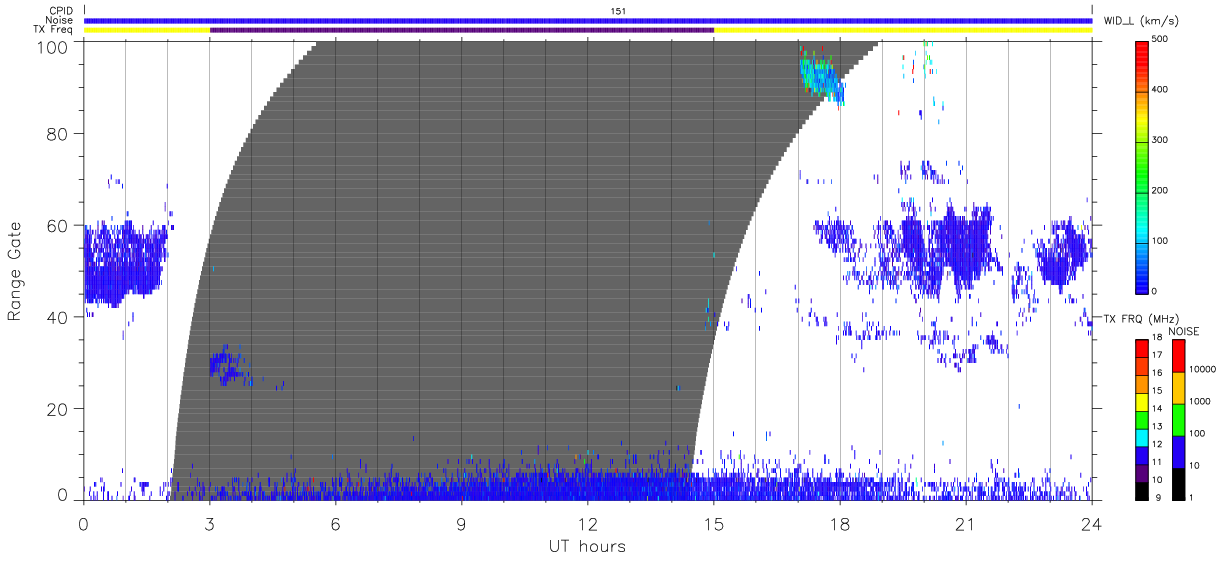Image resolution: width=1228 pixels, height=567 pixels.
Task: Click the blue Noise bar strip
Action: 588,20
